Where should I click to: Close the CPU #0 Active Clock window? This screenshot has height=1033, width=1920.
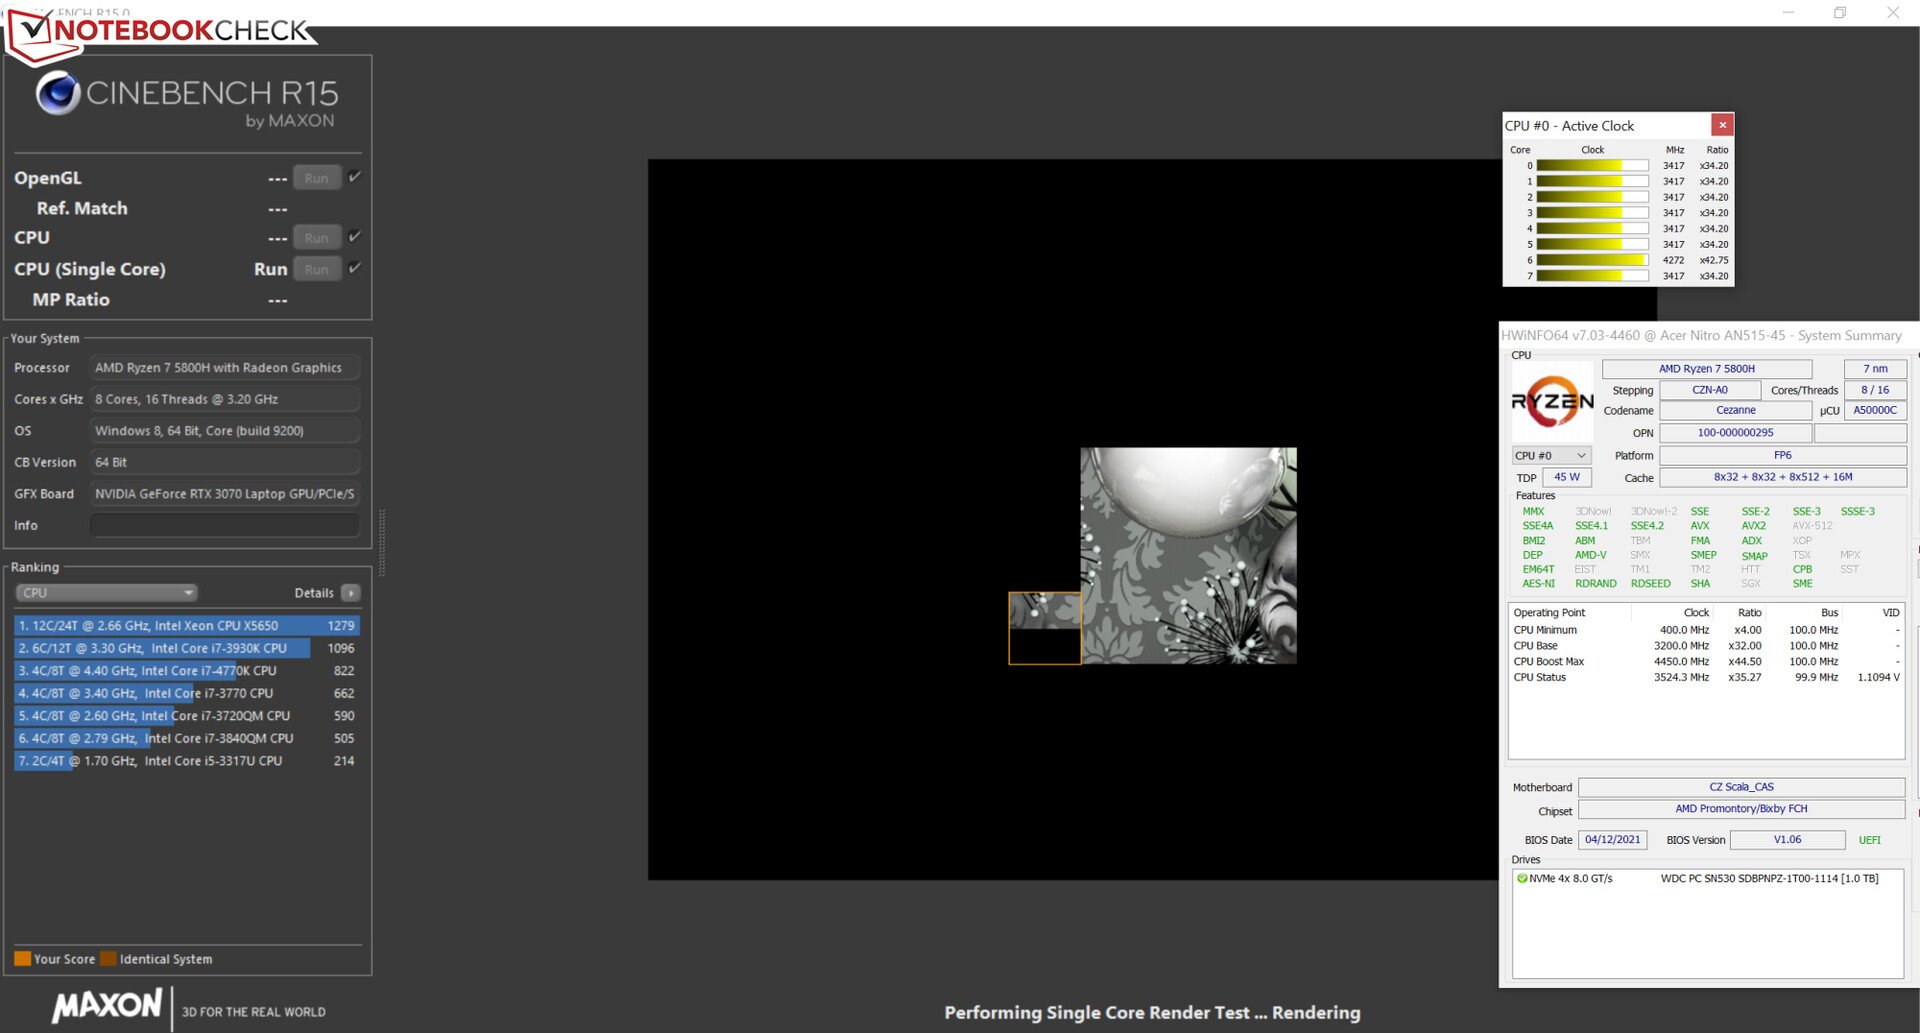(x=1722, y=125)
